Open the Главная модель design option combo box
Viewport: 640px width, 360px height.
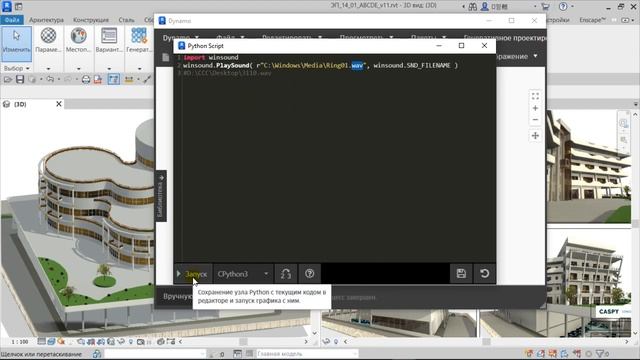(x=307, y=354)
